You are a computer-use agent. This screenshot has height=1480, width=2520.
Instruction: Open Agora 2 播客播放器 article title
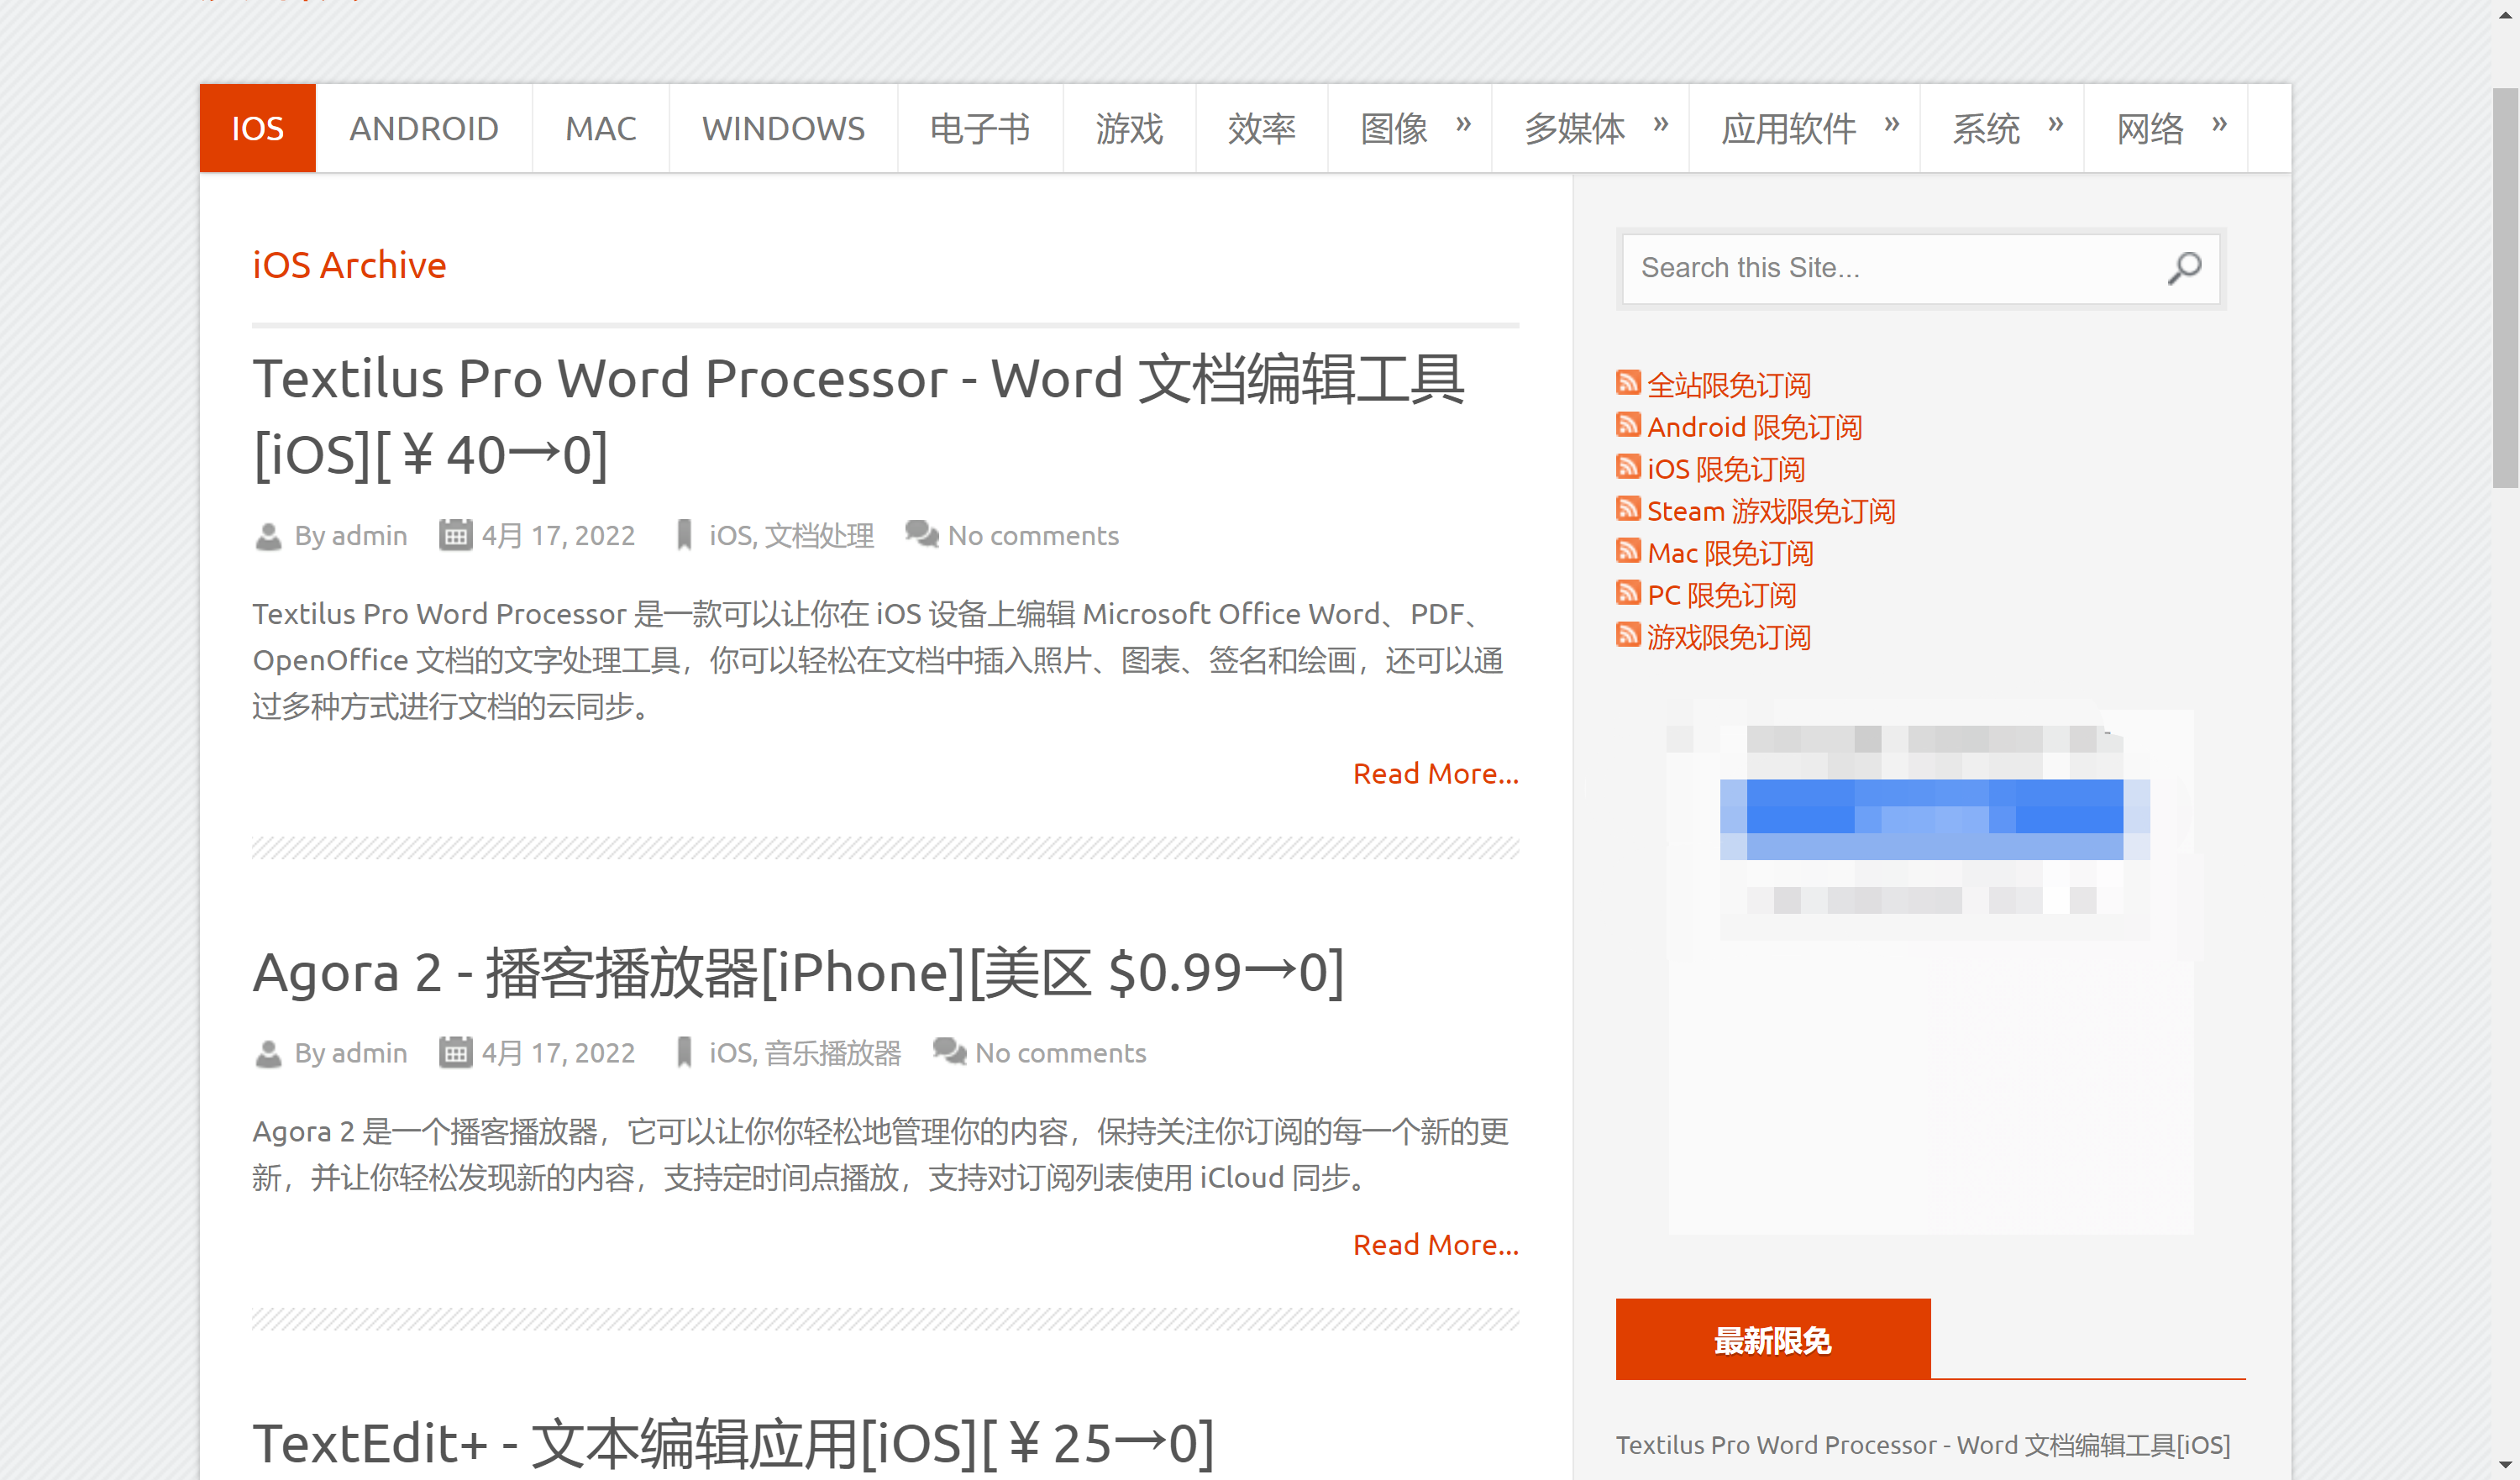click(797, 973)
